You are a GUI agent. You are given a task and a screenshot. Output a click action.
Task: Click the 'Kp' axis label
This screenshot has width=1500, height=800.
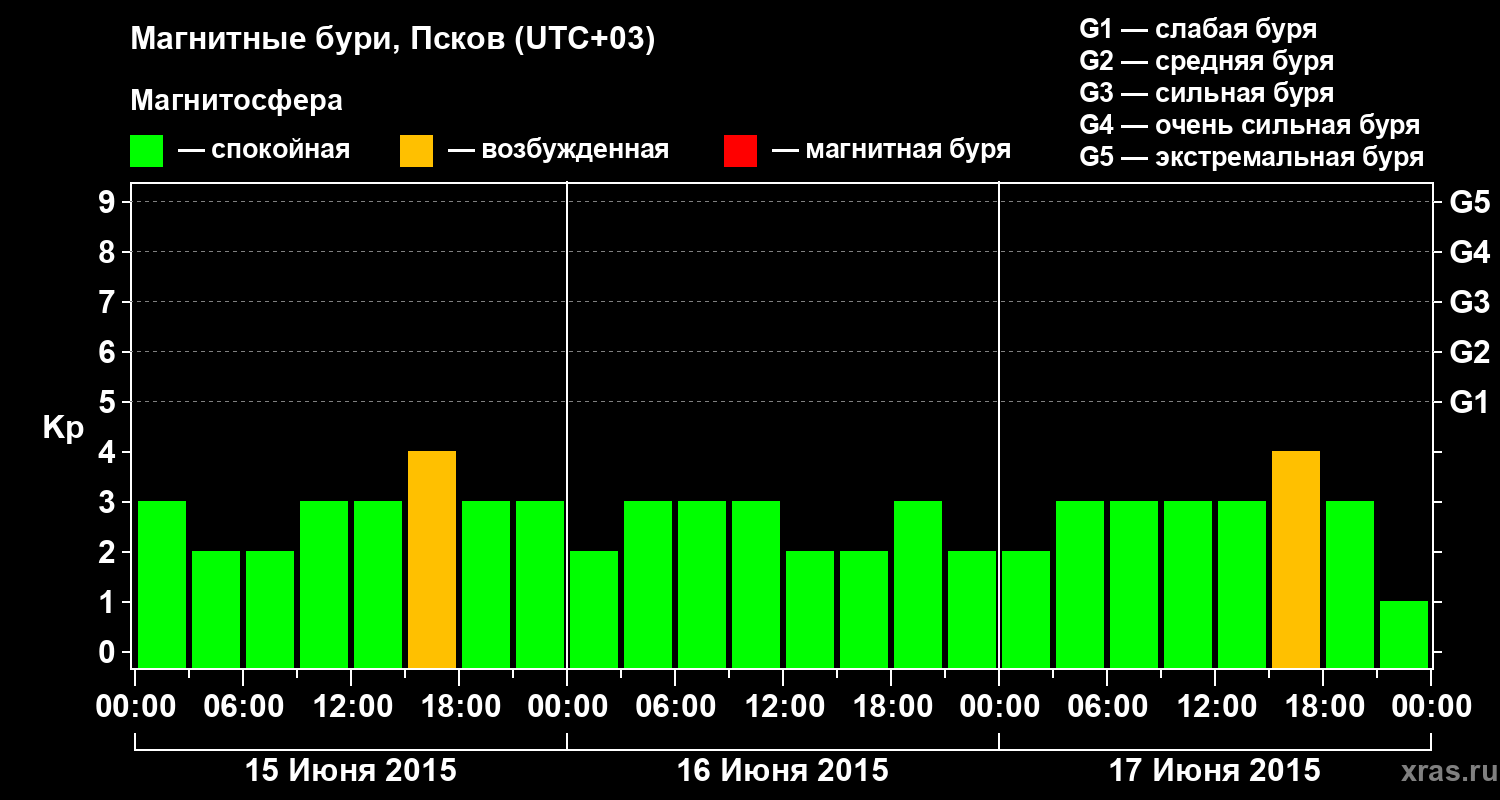(x=63, y=428)
